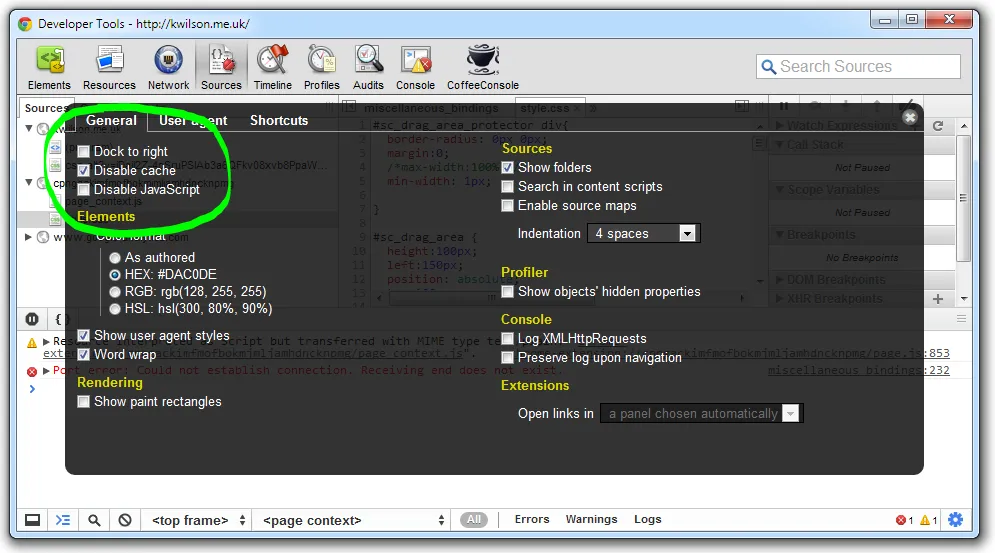Select HEX: #DAC0DE color format

pyautogui.click(x=115, y=275)
